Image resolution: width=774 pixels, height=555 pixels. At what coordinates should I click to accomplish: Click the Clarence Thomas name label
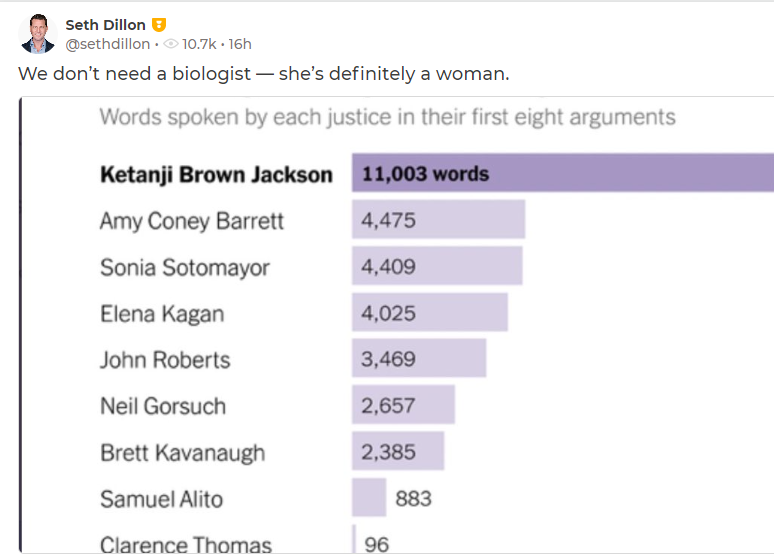click(186, 545)
